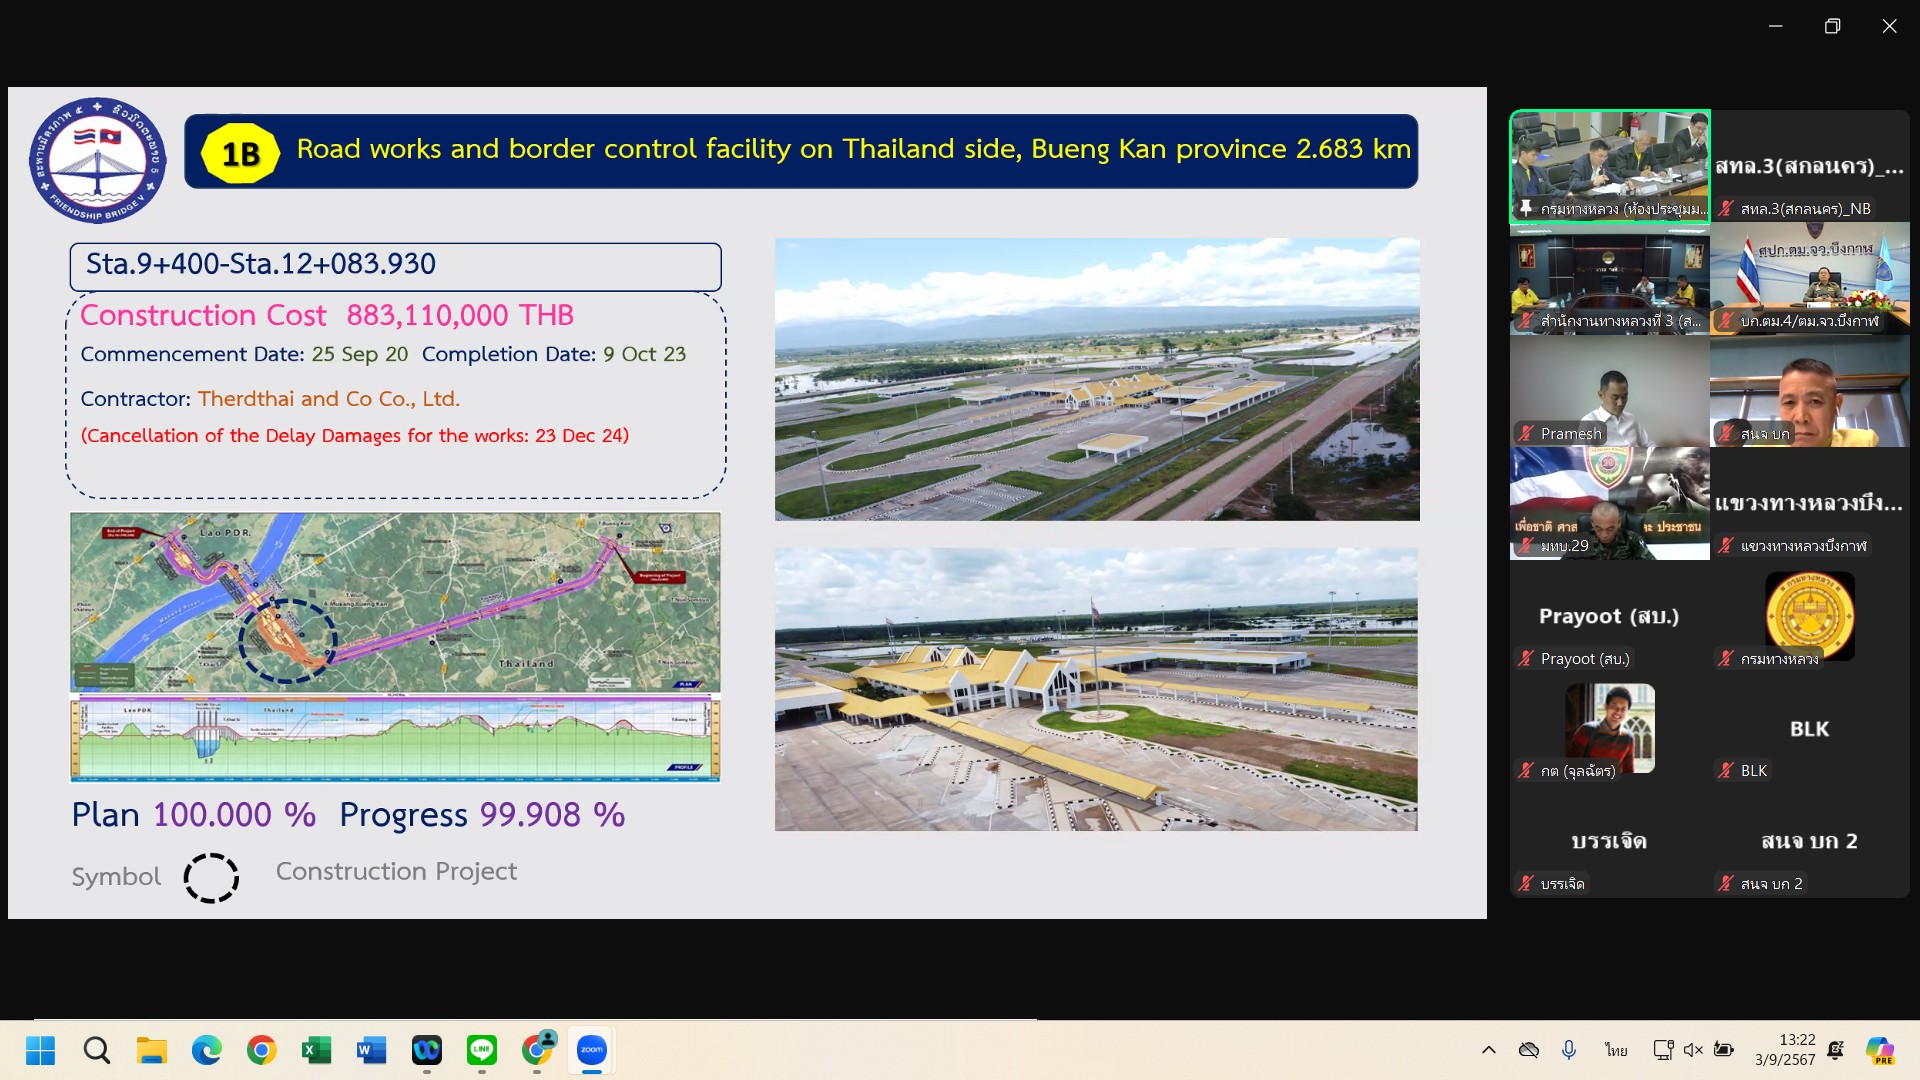This screenshot has height=1080, width=1920.
Task: Click the Windows Start button
Action: pyautogui.click(x=41, y=1050)
